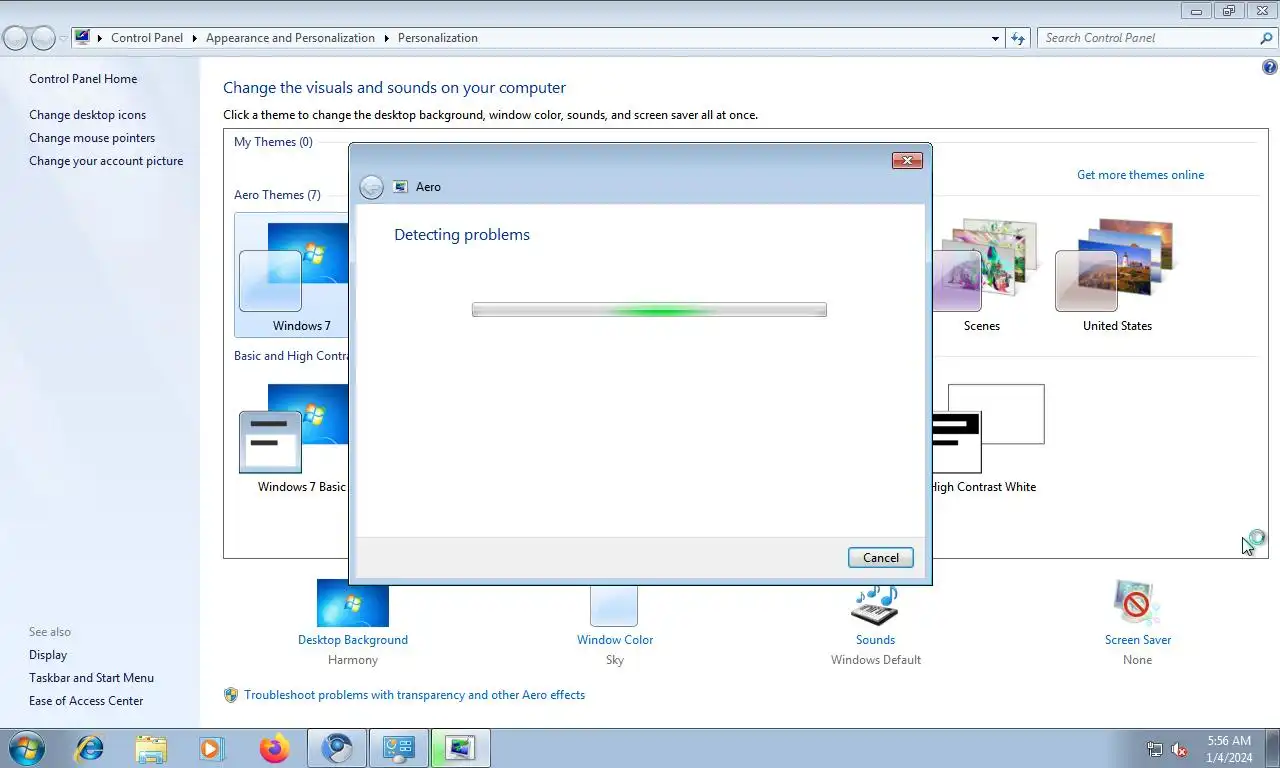Open Windows Media Player from taskbar
Viewport: 1280px width, 768px height.
click(212, 748)
